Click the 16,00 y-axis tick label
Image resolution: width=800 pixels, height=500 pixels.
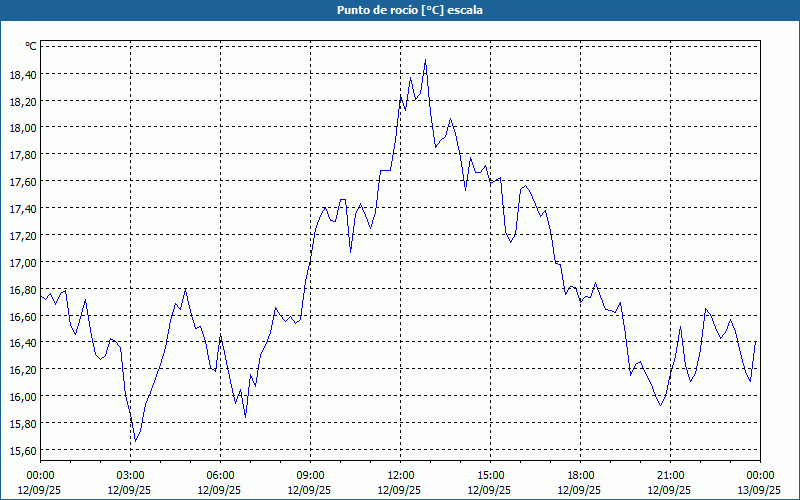23,396
